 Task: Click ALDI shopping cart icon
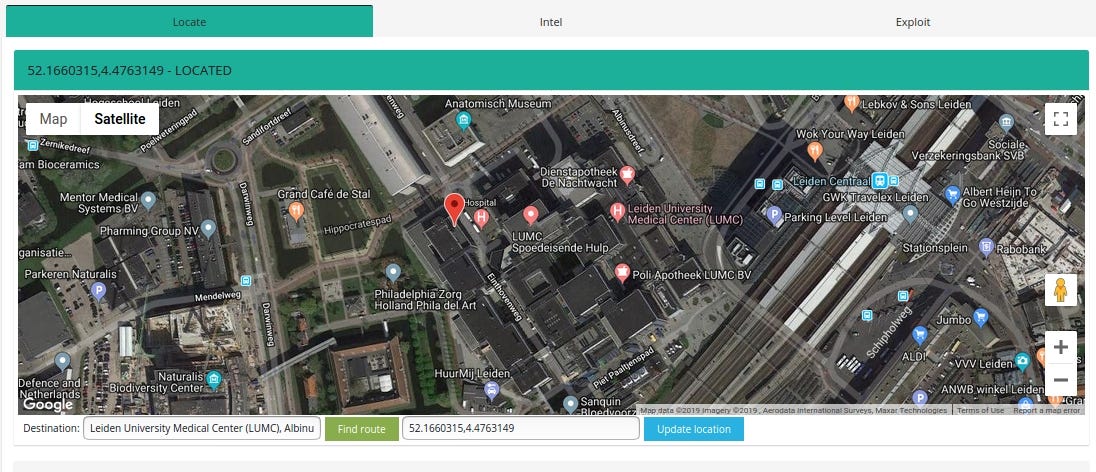point(920,335)
